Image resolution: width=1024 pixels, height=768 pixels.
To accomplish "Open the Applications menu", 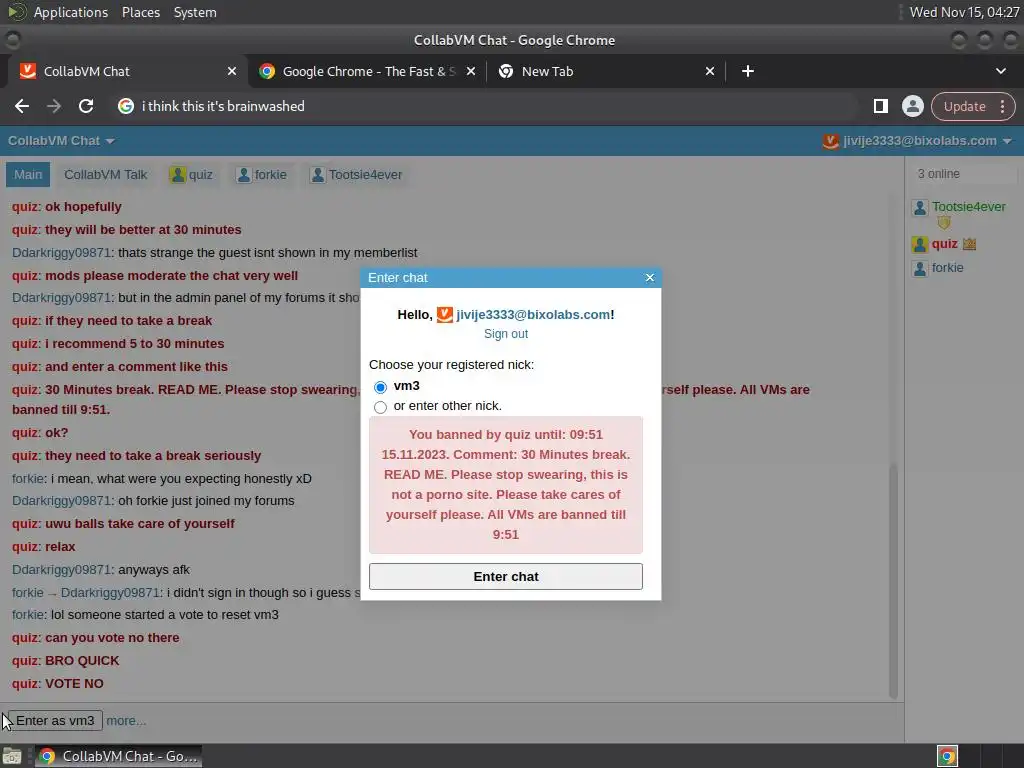I will [71, 12].
